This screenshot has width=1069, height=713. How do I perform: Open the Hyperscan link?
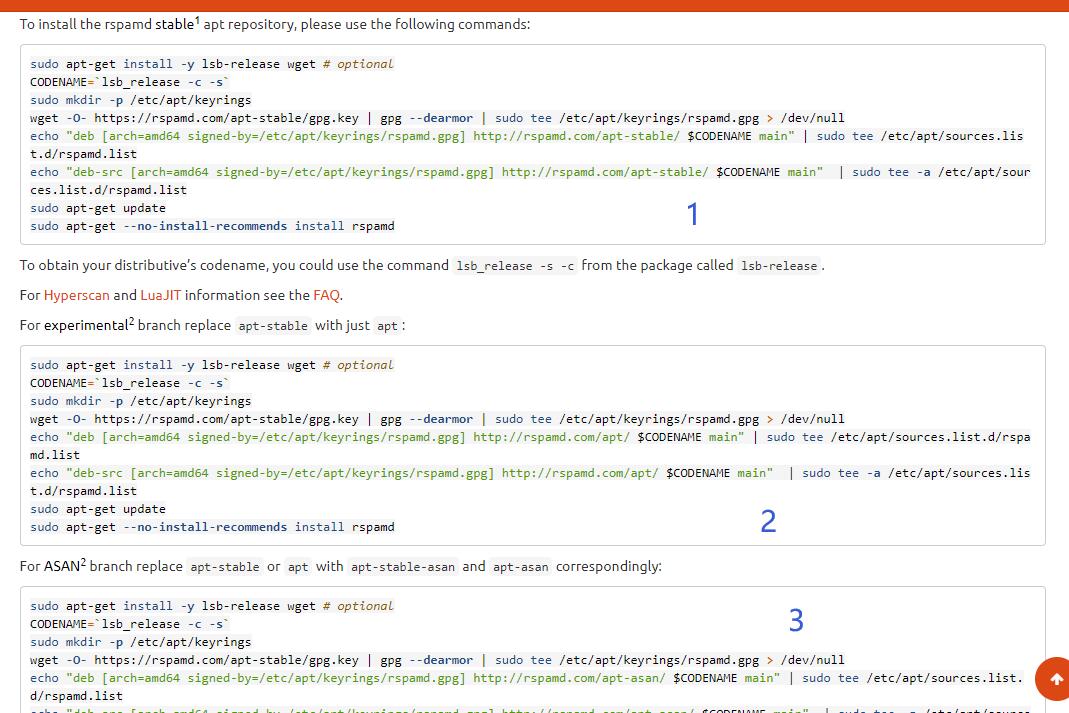pyautogui.click(x=76, y=295)
